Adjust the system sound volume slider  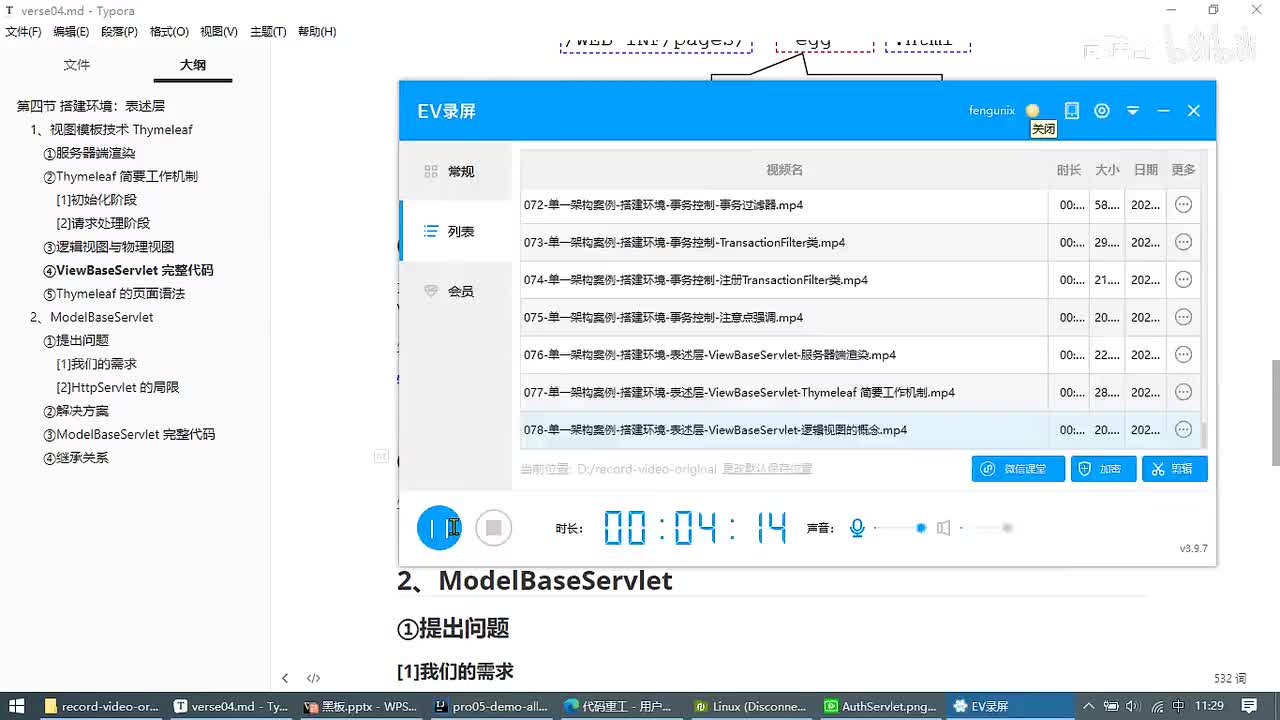(986, 528)
